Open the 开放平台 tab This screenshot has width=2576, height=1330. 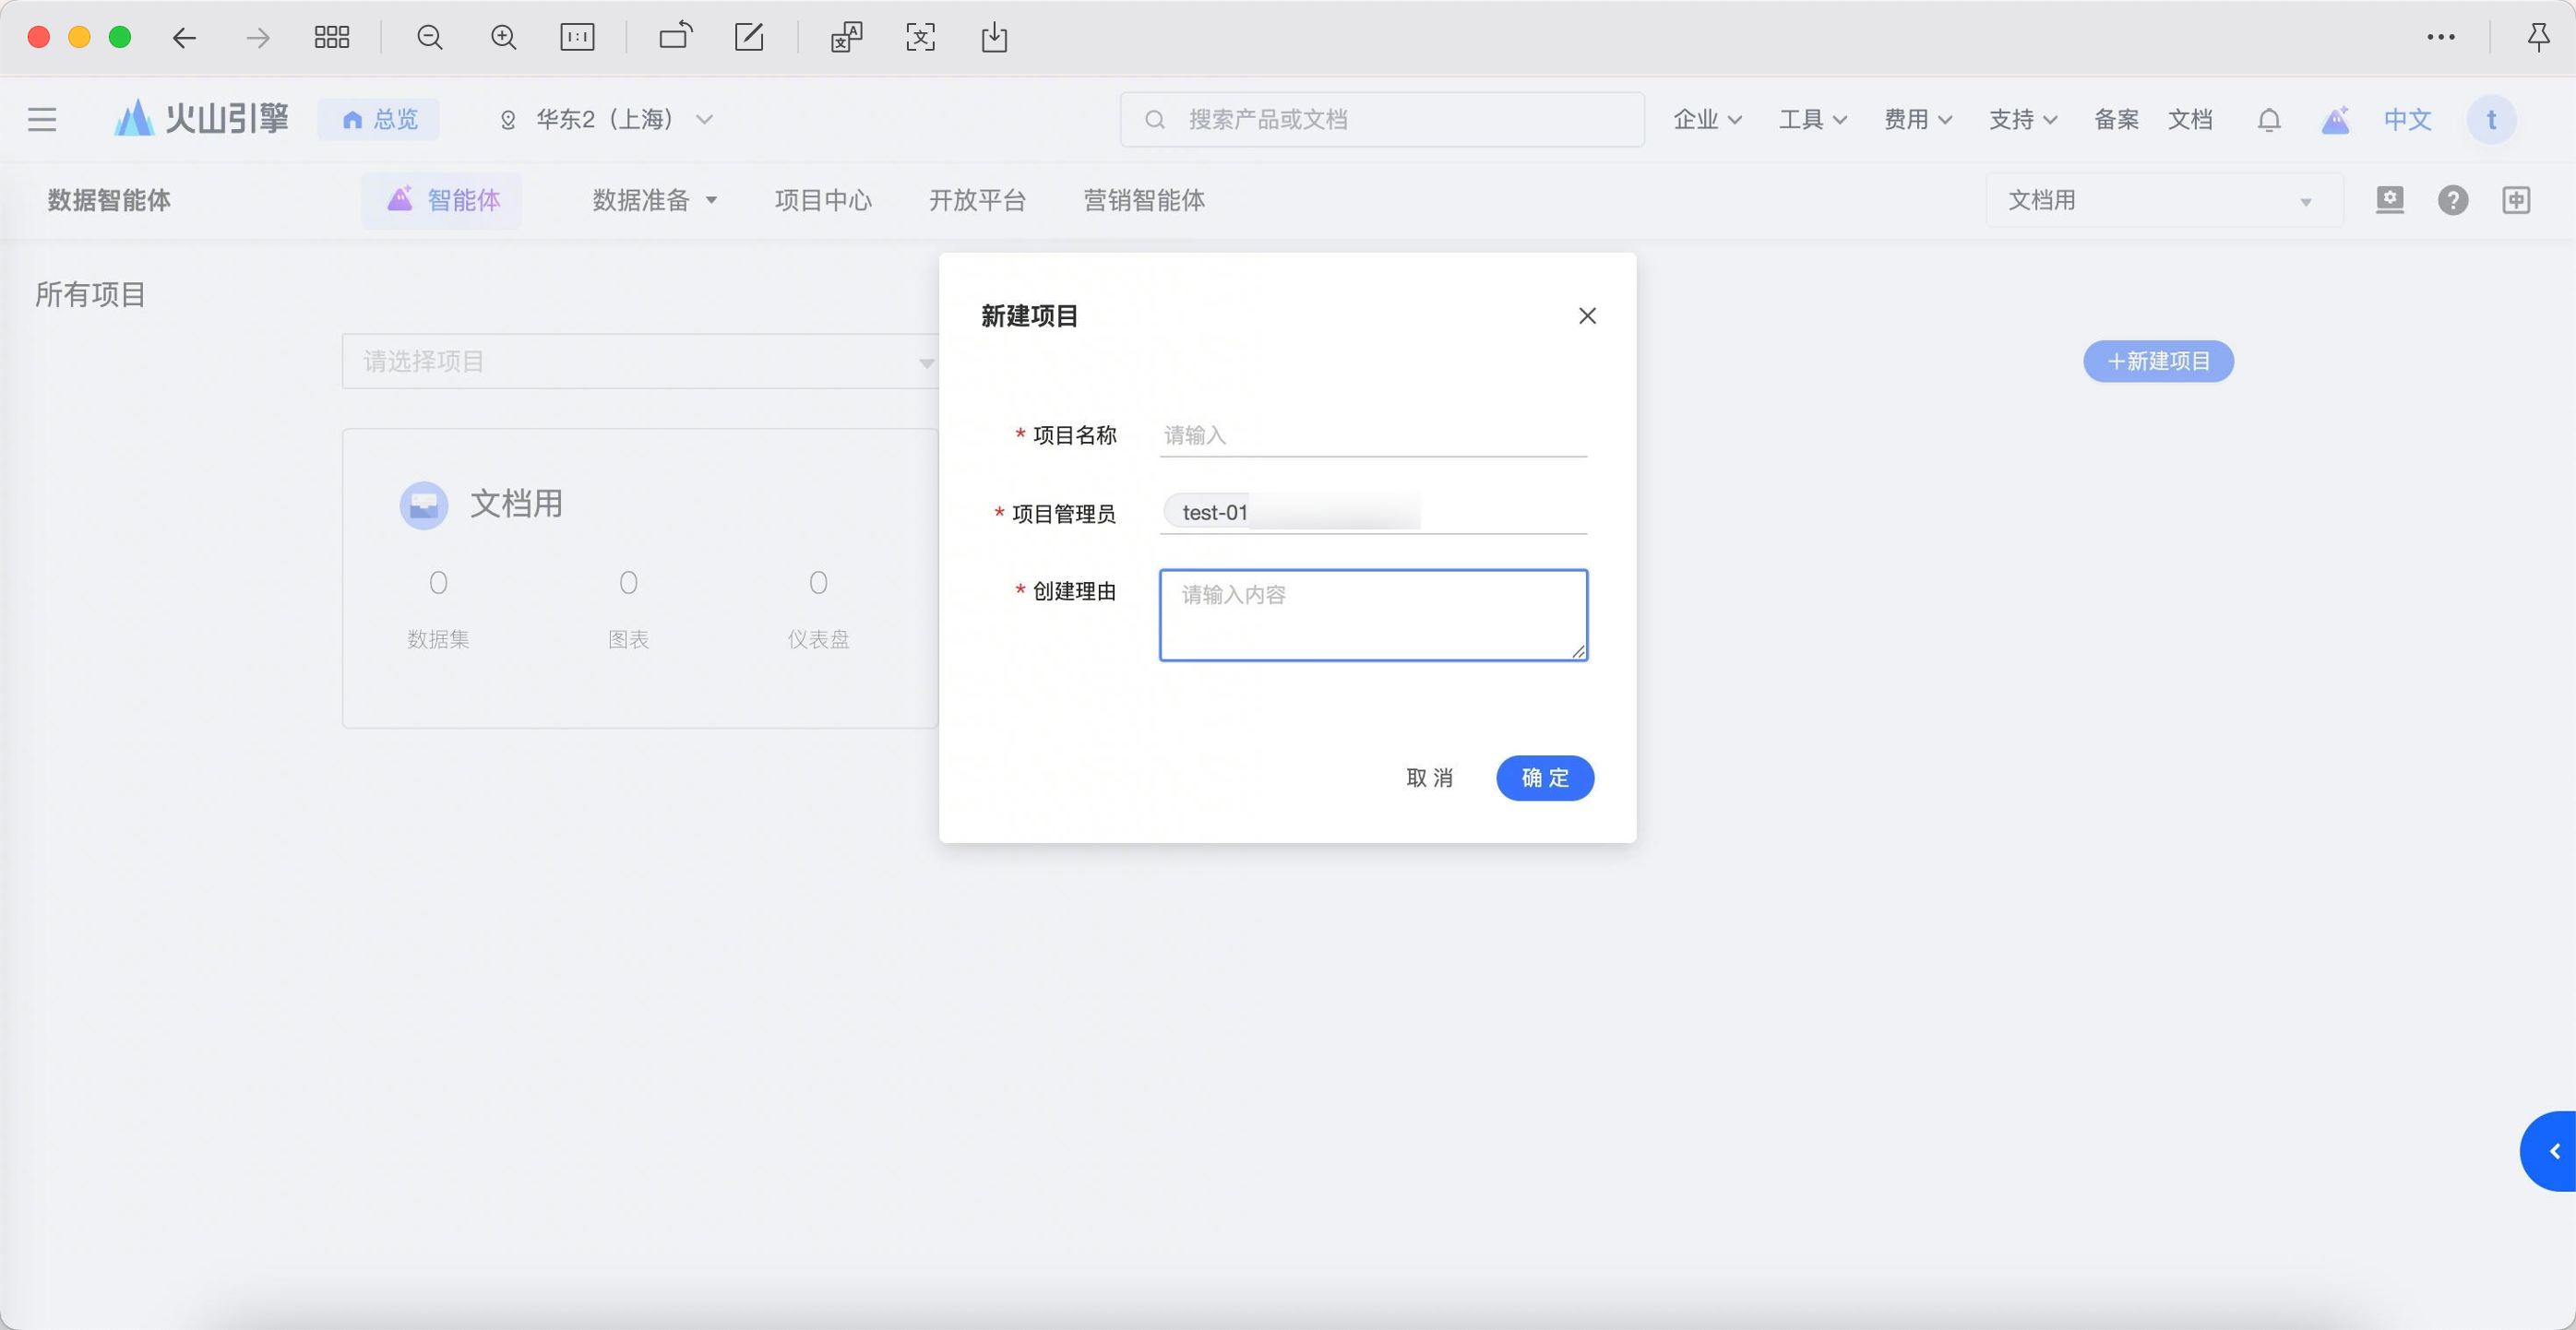point(977,201)
